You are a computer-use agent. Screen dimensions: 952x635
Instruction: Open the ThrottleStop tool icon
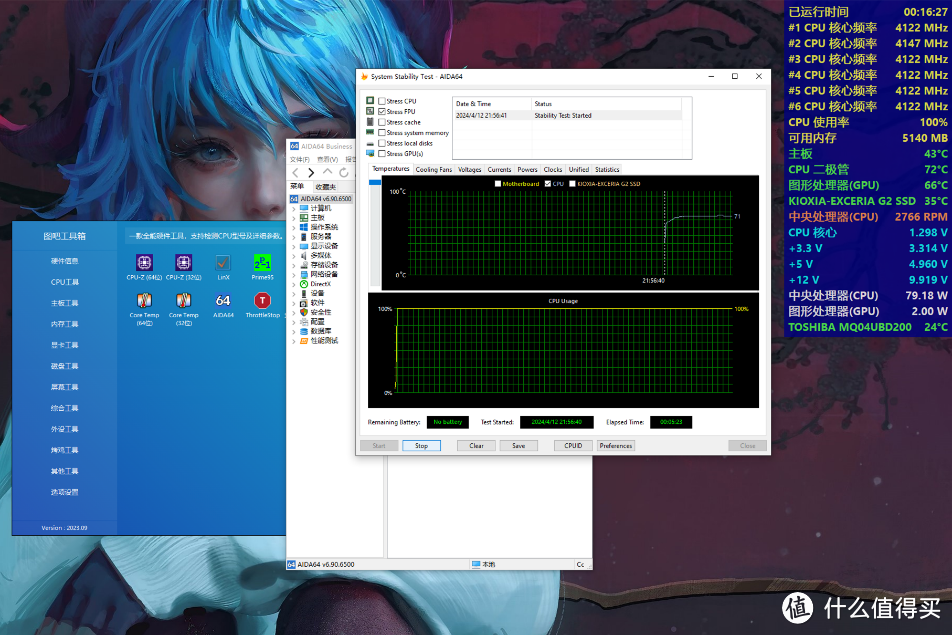[262, 300]
